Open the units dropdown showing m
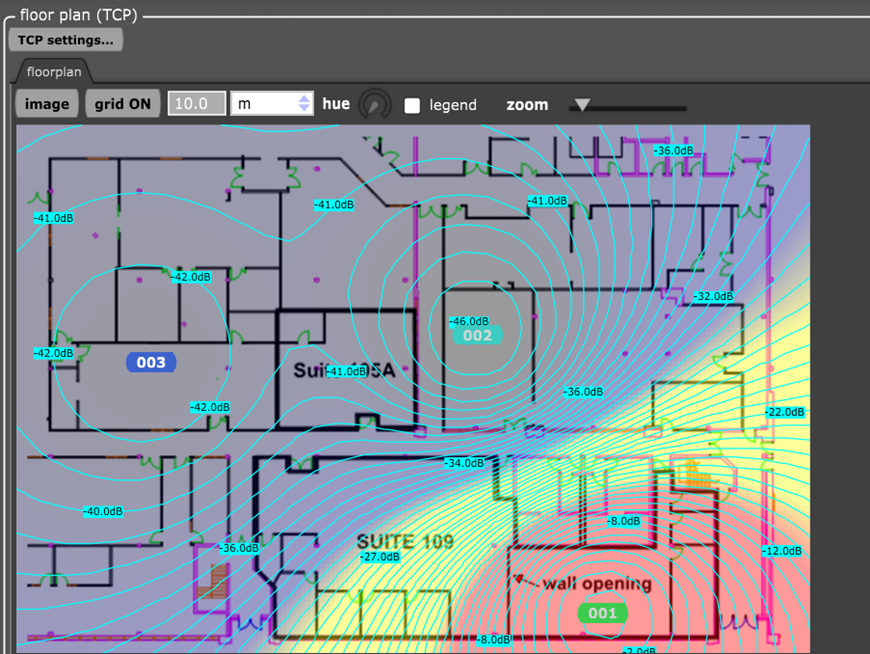This screenshot has height=654, width=870. point(272,104)
